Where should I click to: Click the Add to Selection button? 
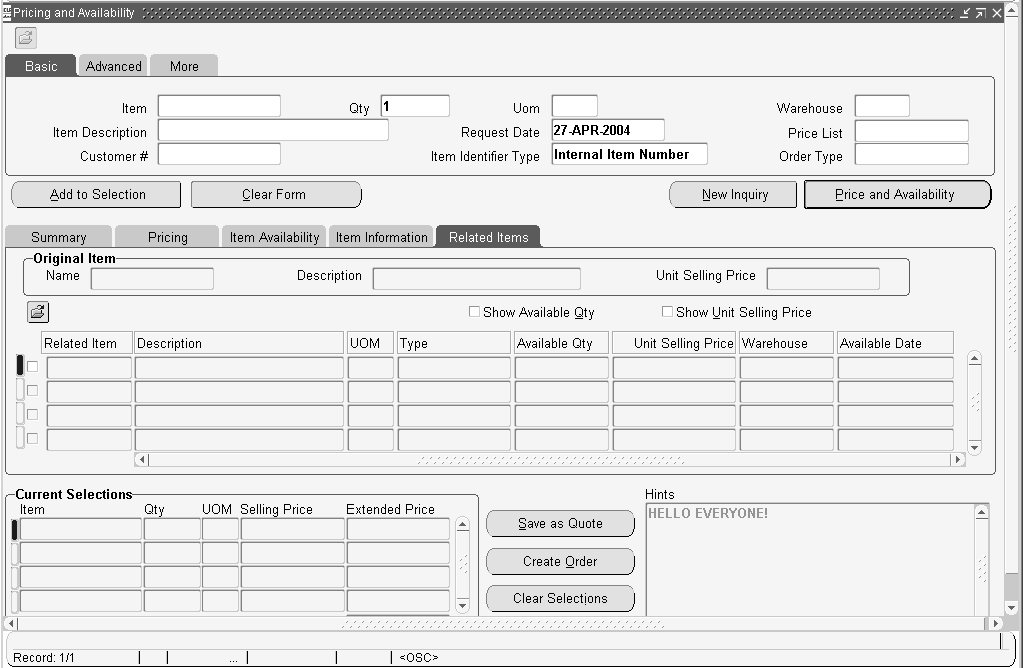coord(97,194)
